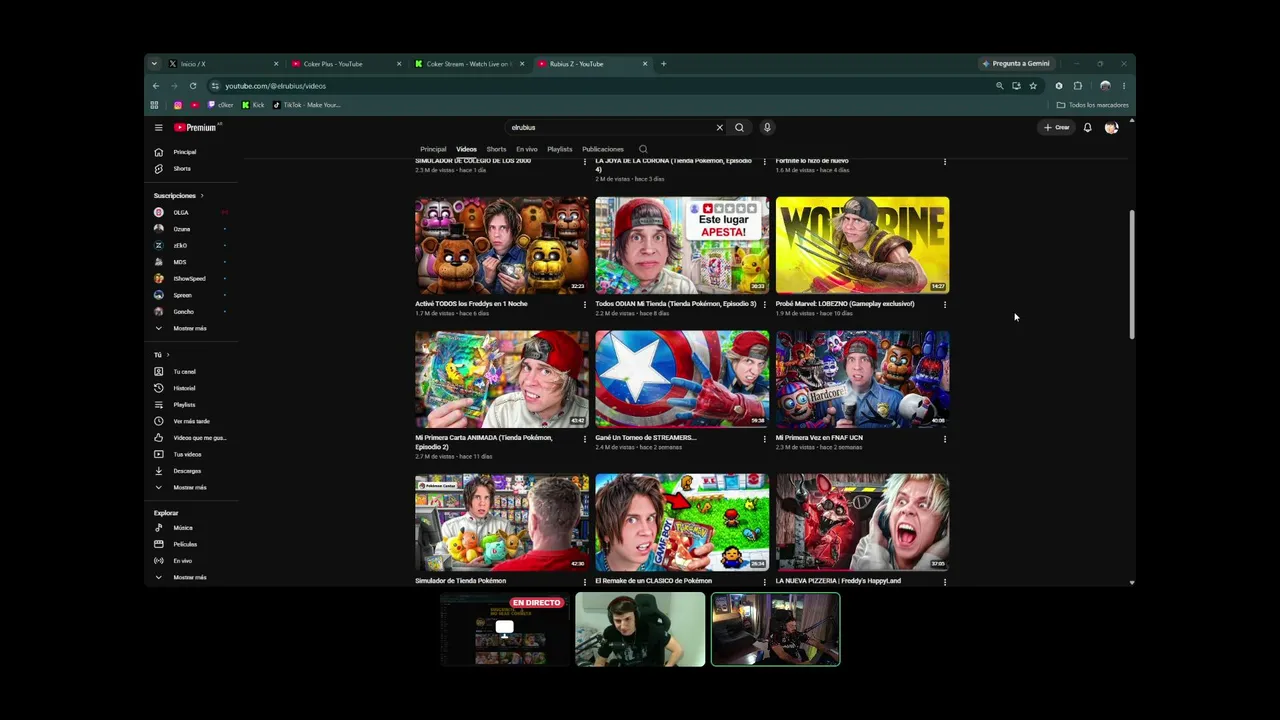Expand the Suscripciones section header
The width and height of the screenshot is (1280, 720).
click(179, 196)
